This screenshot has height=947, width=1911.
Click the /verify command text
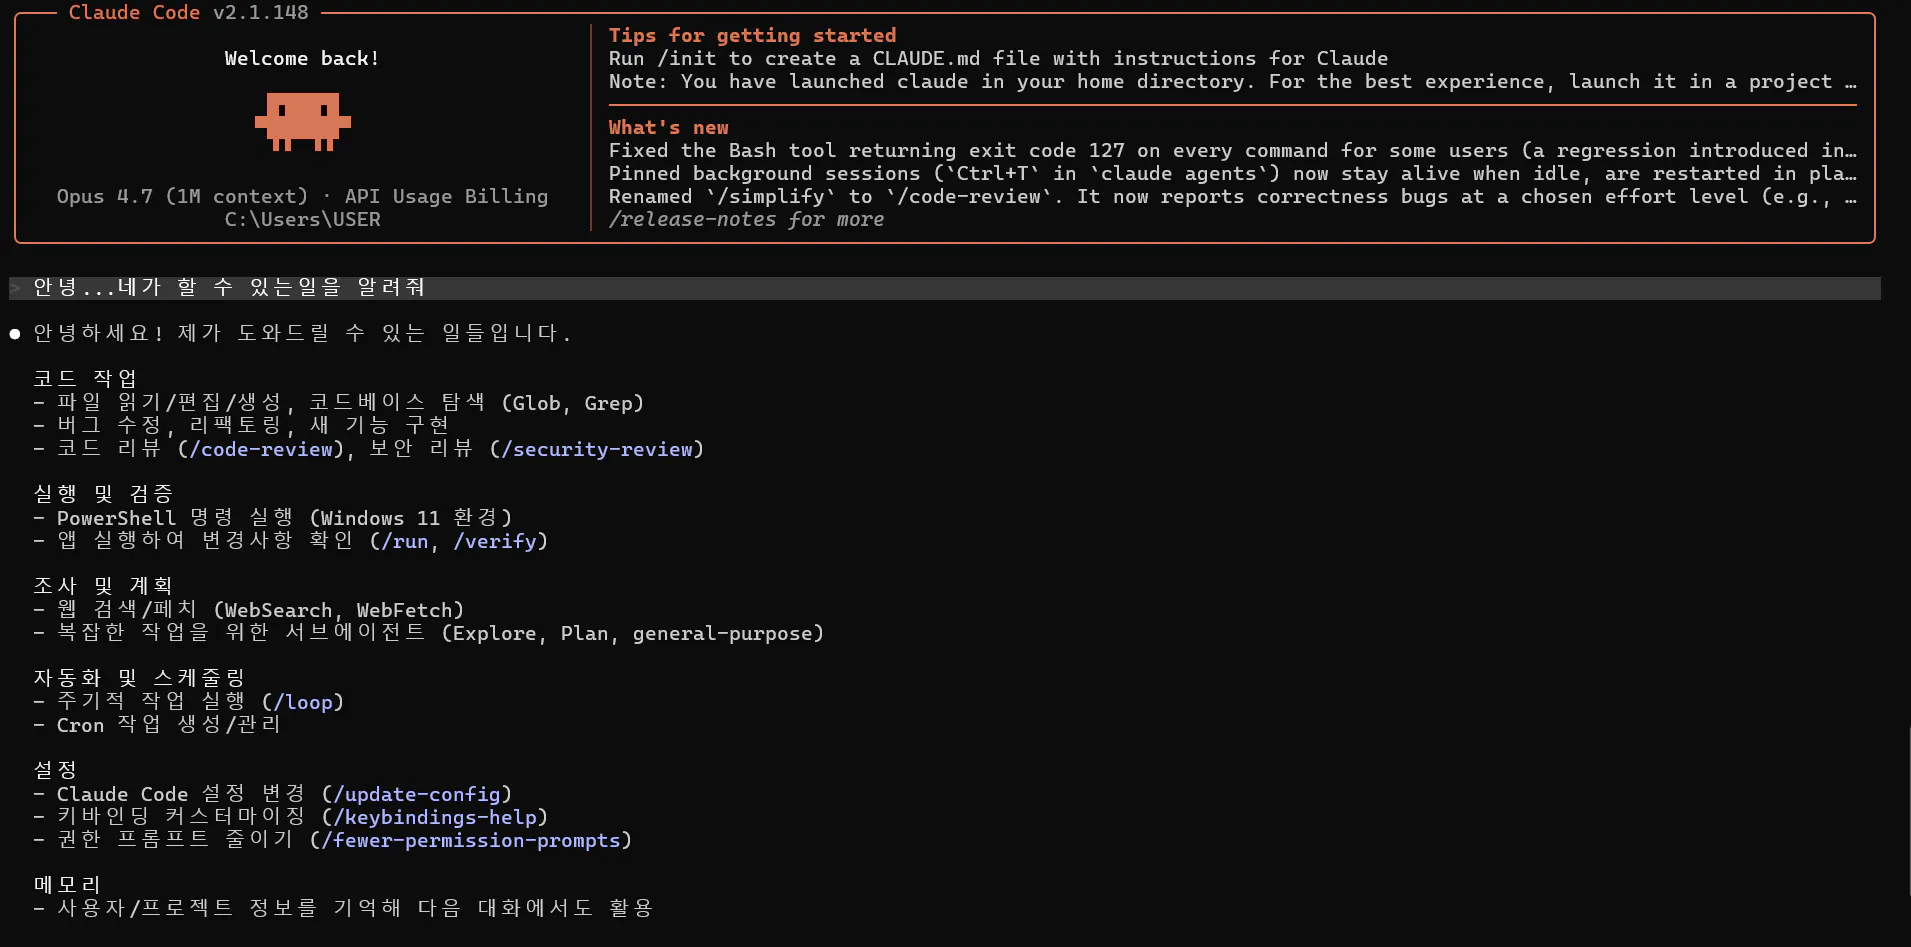pos(495,541)
